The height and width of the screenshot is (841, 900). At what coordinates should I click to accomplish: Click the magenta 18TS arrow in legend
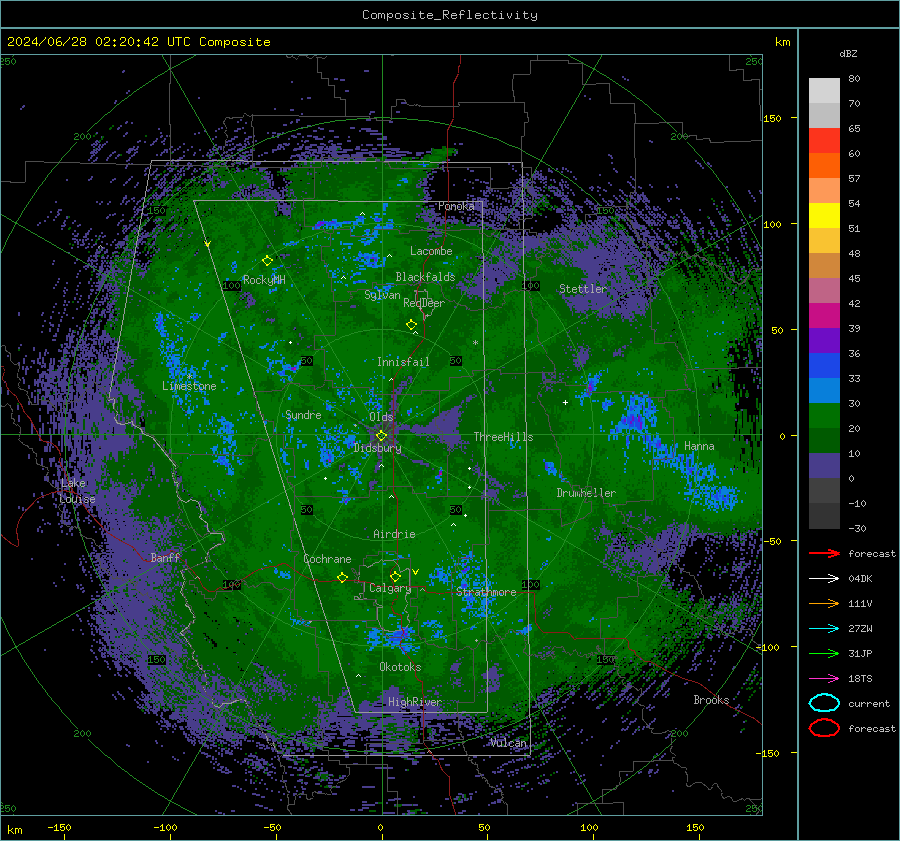point(824,679)
